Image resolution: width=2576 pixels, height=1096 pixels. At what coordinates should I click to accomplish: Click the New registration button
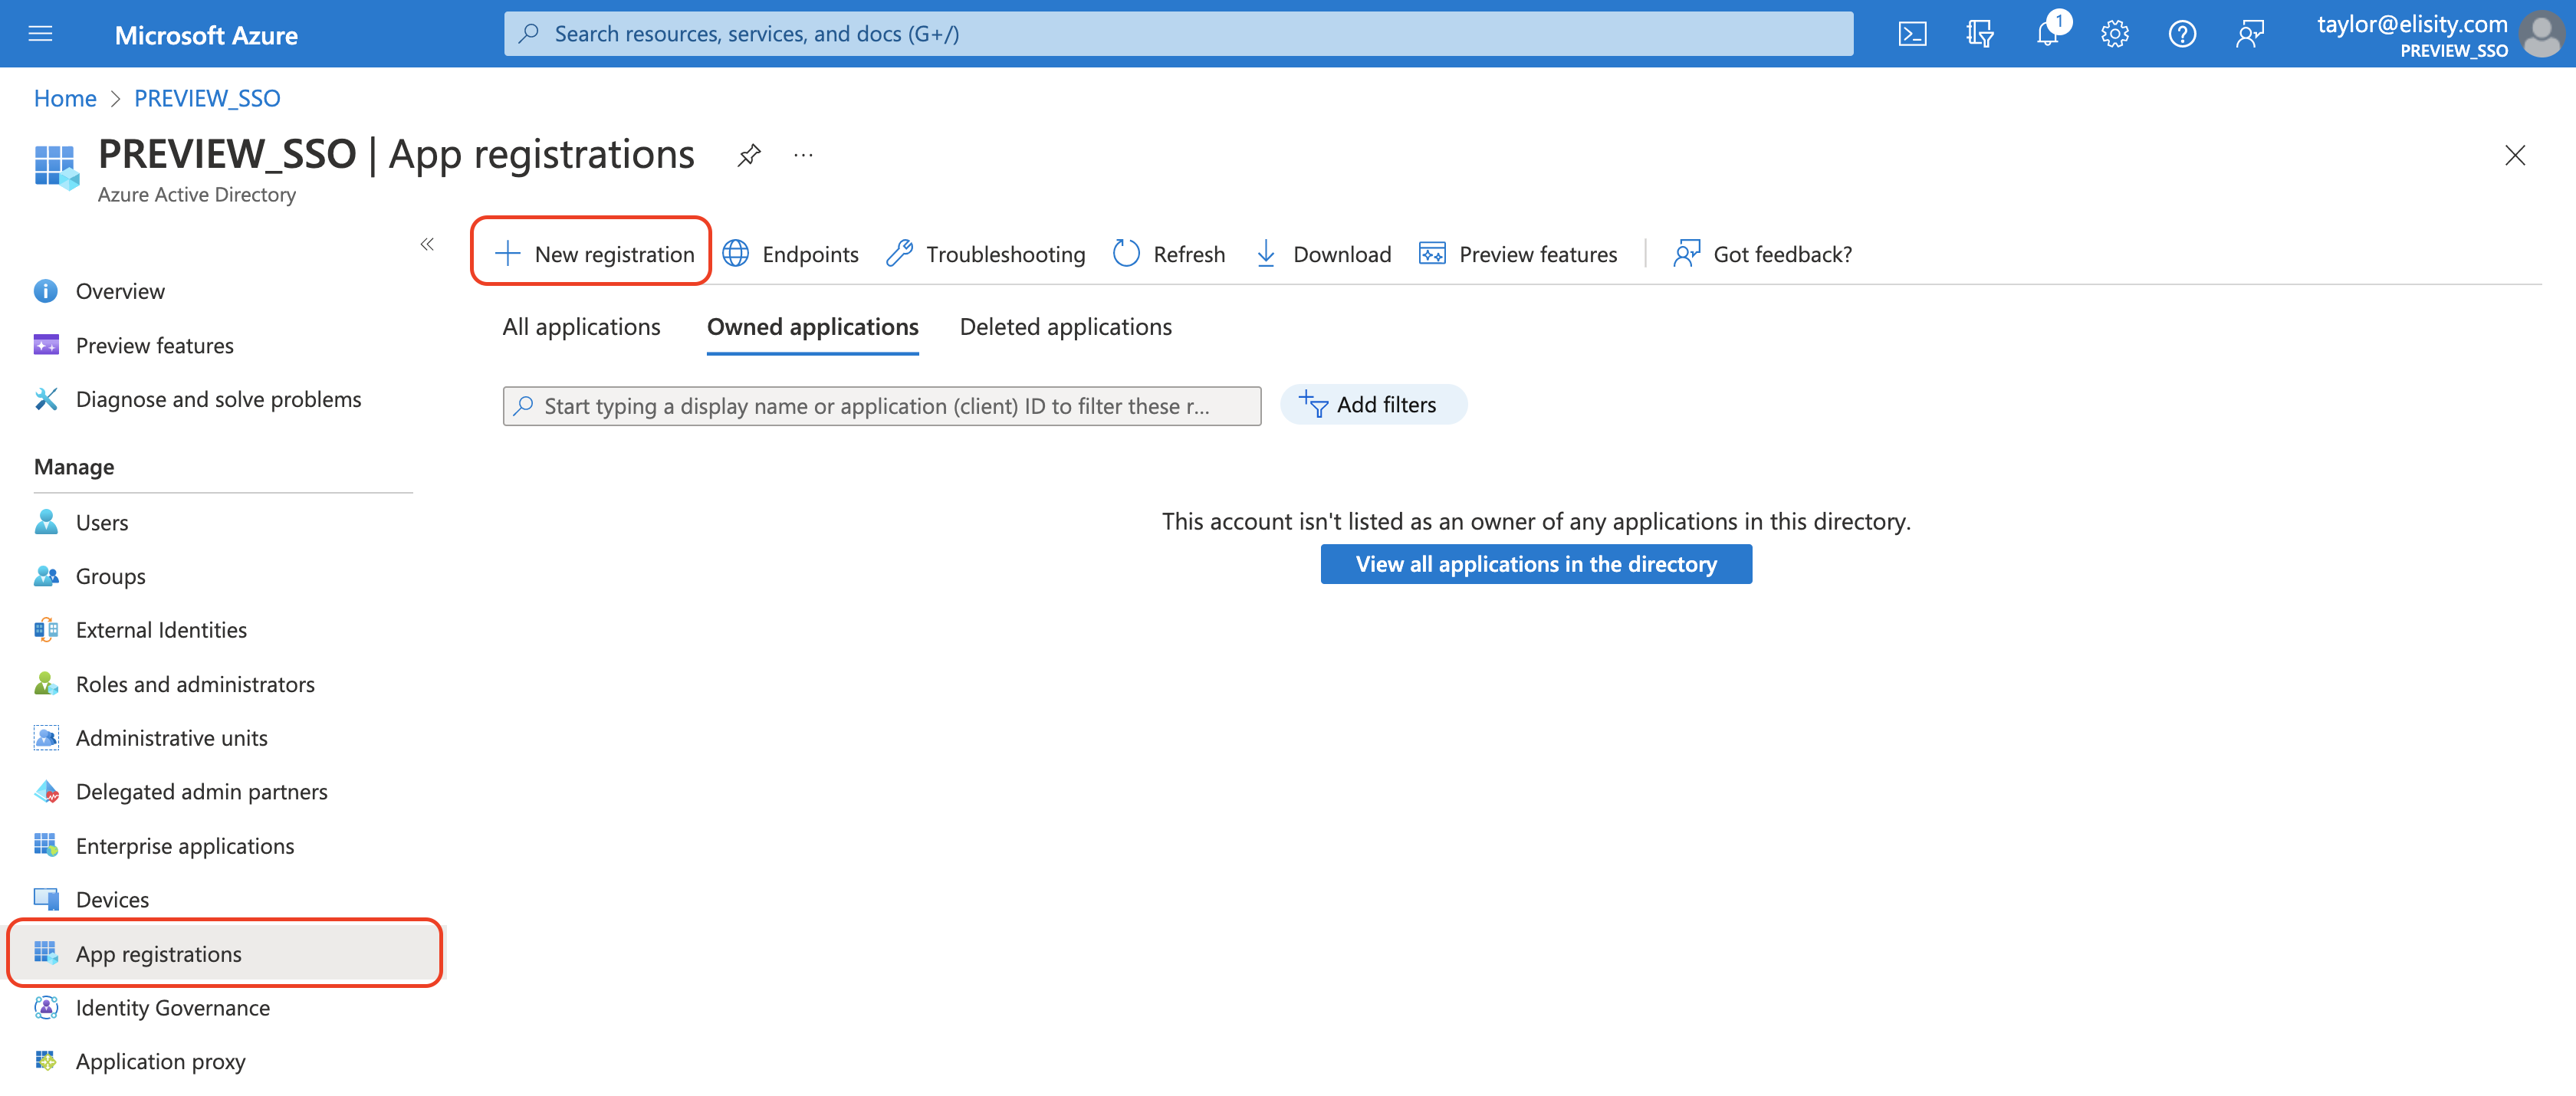pos(594,254)
